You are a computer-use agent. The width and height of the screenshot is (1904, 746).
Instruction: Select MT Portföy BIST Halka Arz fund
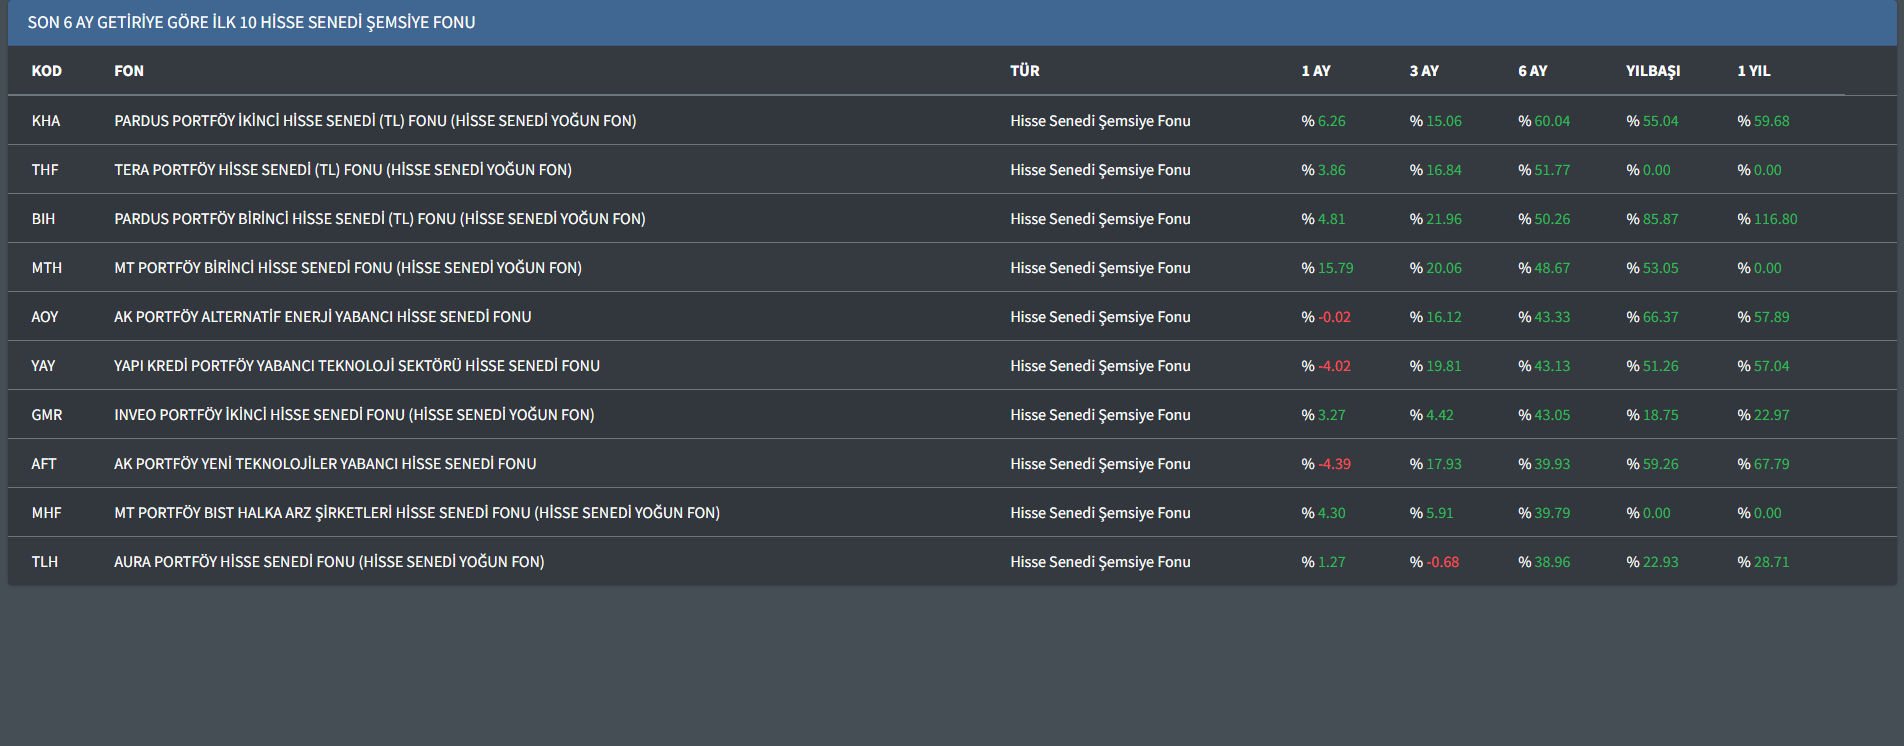(417, 513)
